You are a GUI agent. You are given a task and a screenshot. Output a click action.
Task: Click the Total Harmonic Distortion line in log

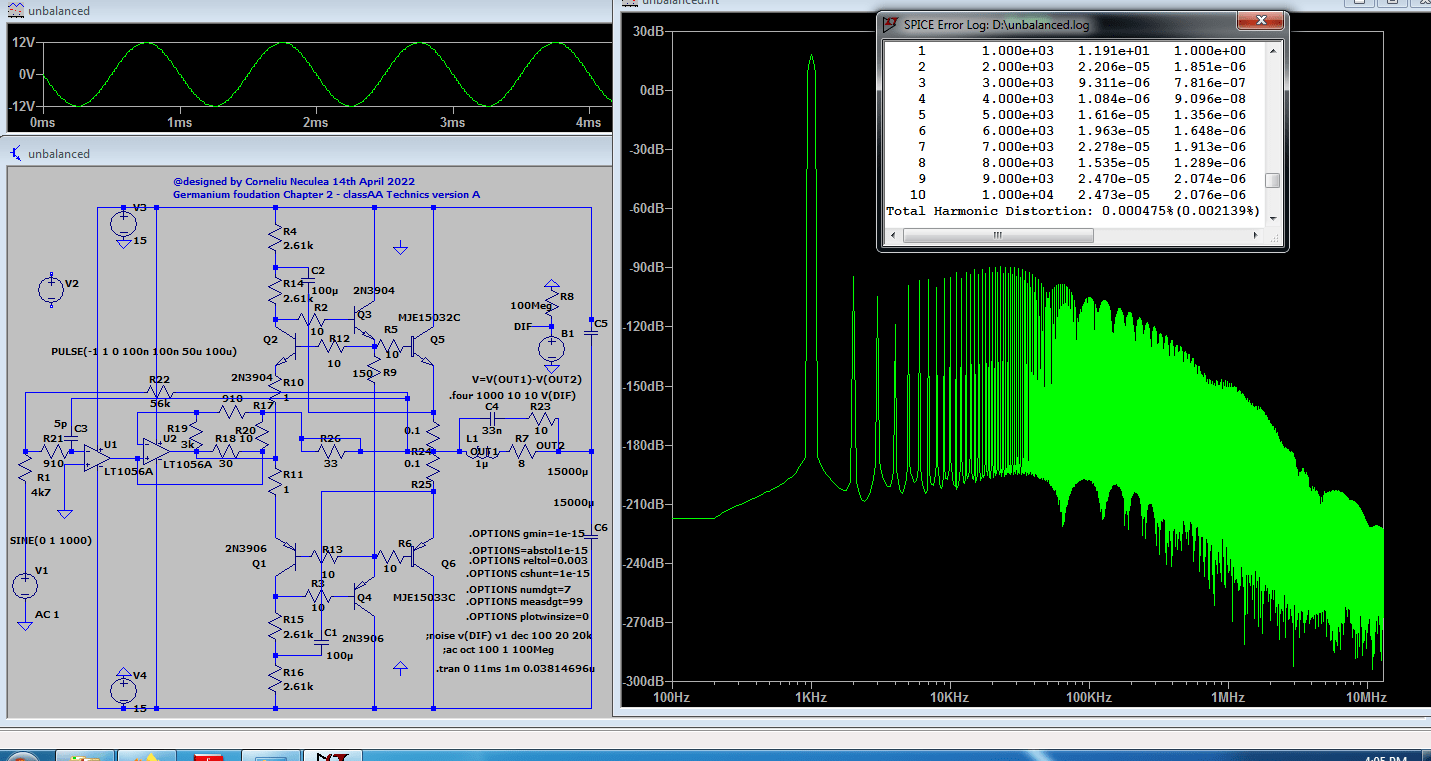pos(1073,212)
